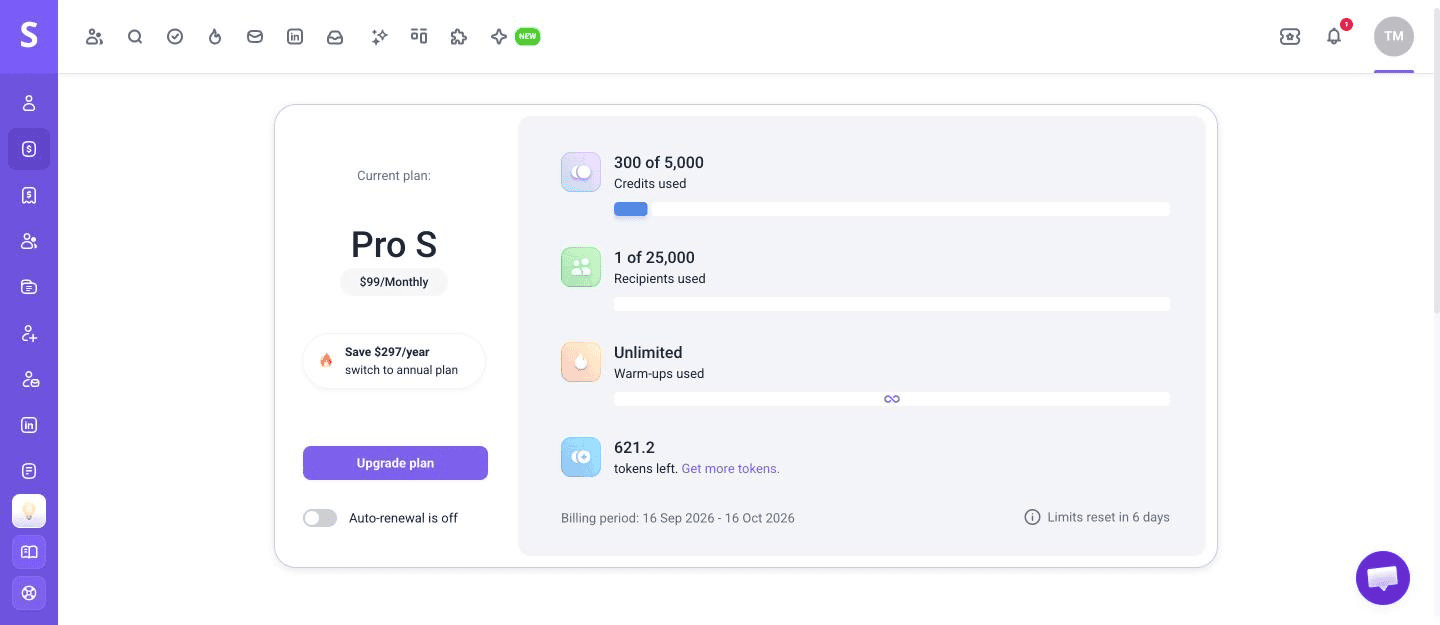Click the Limits reset in 6 days text

point(1108,517)
